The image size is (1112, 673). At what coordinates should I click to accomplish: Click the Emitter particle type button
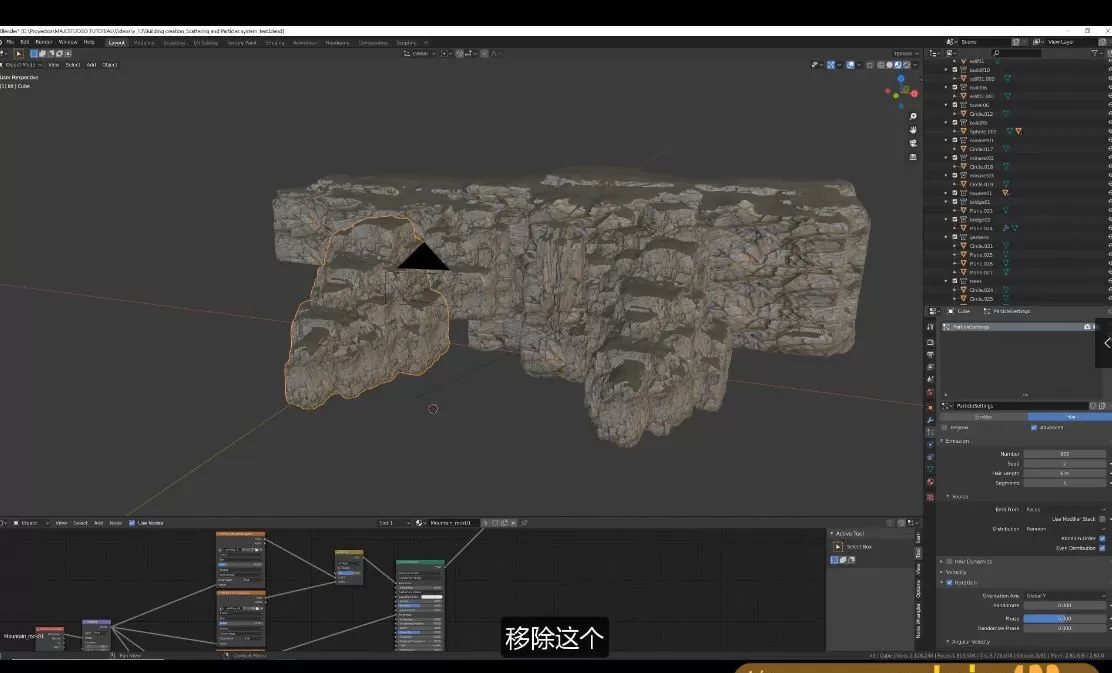pos(983,417)
